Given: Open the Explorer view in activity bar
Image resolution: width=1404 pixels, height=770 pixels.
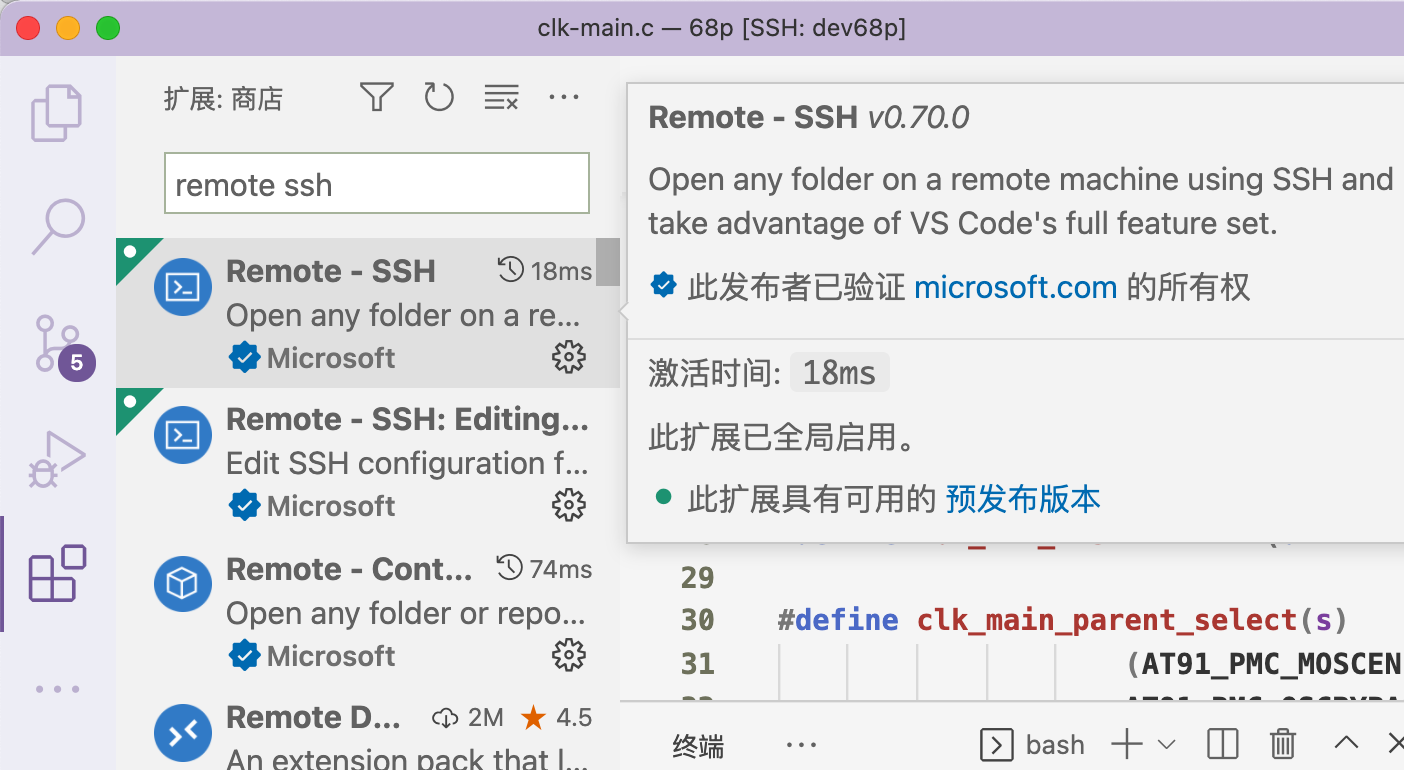Looking at the screenshot, I should point(57,113).
